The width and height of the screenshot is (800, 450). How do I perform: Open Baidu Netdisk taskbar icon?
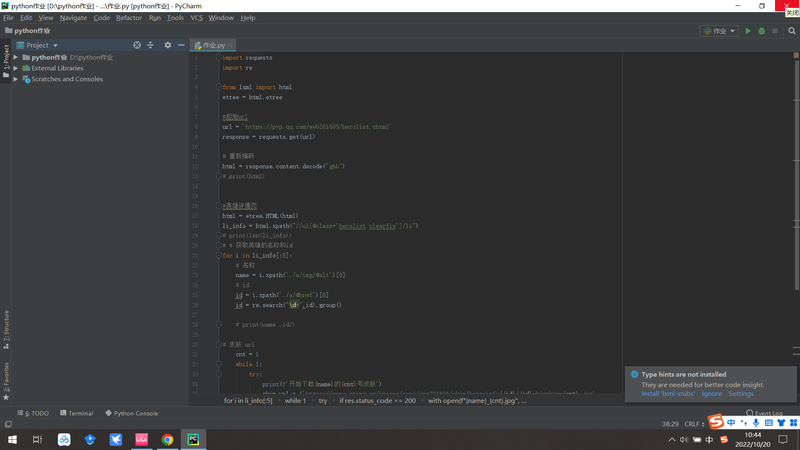coord(64,440)
